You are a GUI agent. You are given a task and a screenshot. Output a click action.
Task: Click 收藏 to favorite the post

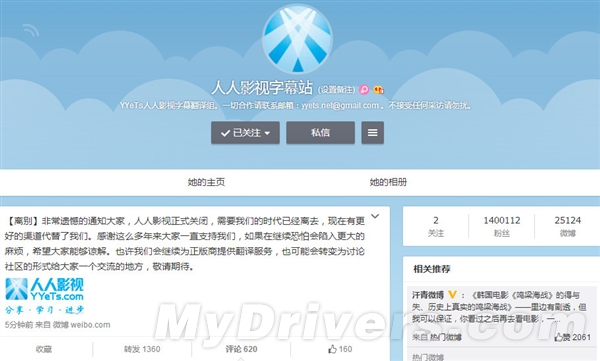pyautogui.click(x=44, y=349)
